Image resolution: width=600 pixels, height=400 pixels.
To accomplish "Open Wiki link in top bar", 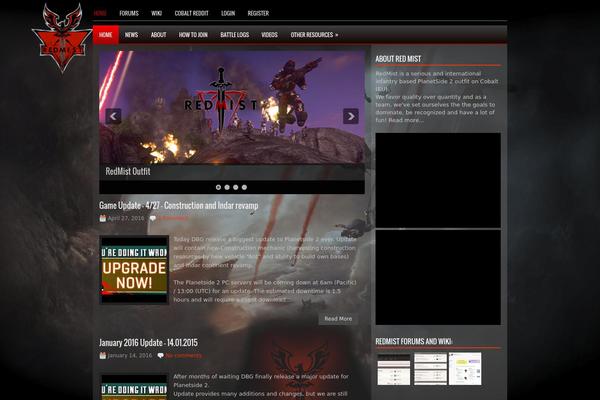I will click(157, 13).
